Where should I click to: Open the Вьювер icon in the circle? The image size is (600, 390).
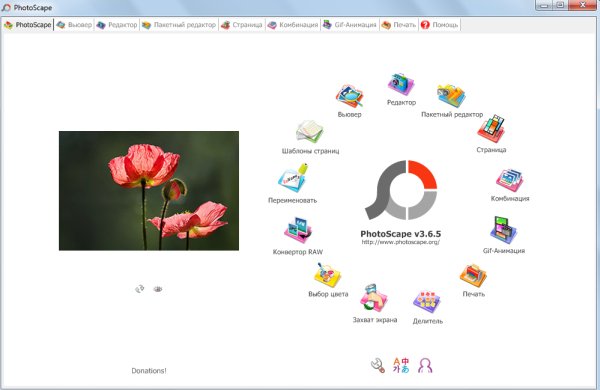point(349,96)
